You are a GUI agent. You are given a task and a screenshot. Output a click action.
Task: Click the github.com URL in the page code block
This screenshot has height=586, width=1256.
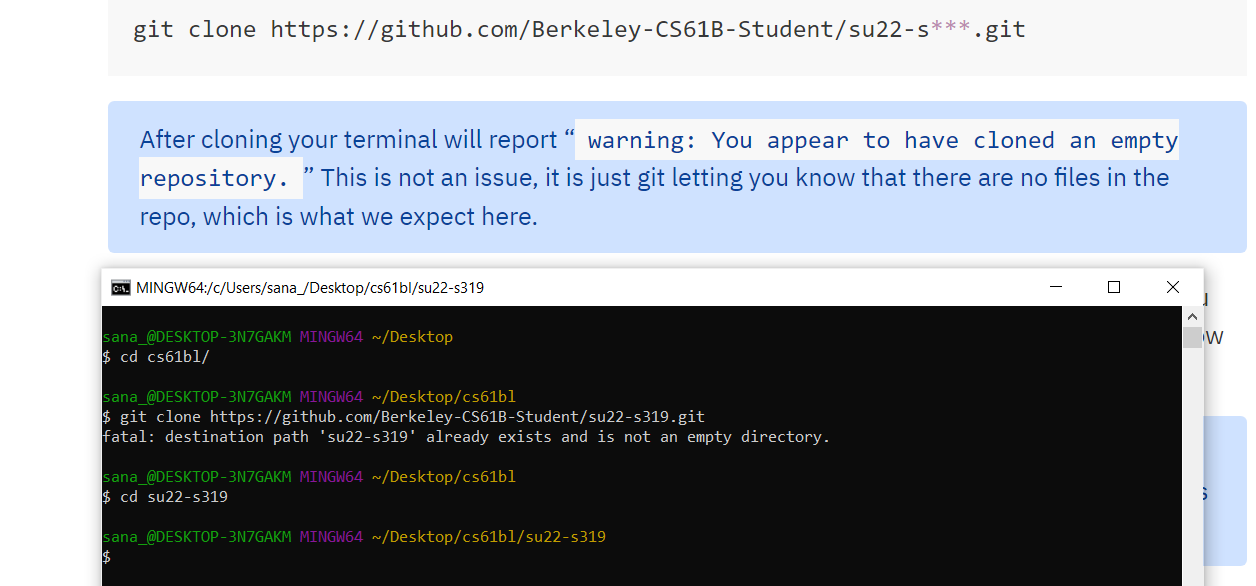(x=600, y=29)
